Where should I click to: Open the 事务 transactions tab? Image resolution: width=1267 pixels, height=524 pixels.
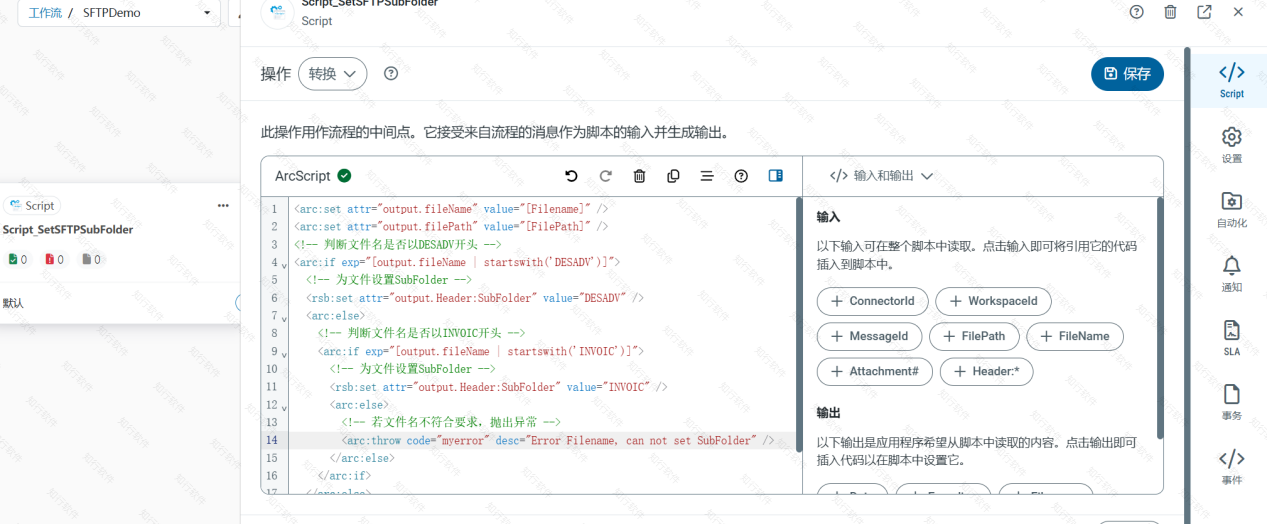pyautogui.click(x=1231, y=402)
